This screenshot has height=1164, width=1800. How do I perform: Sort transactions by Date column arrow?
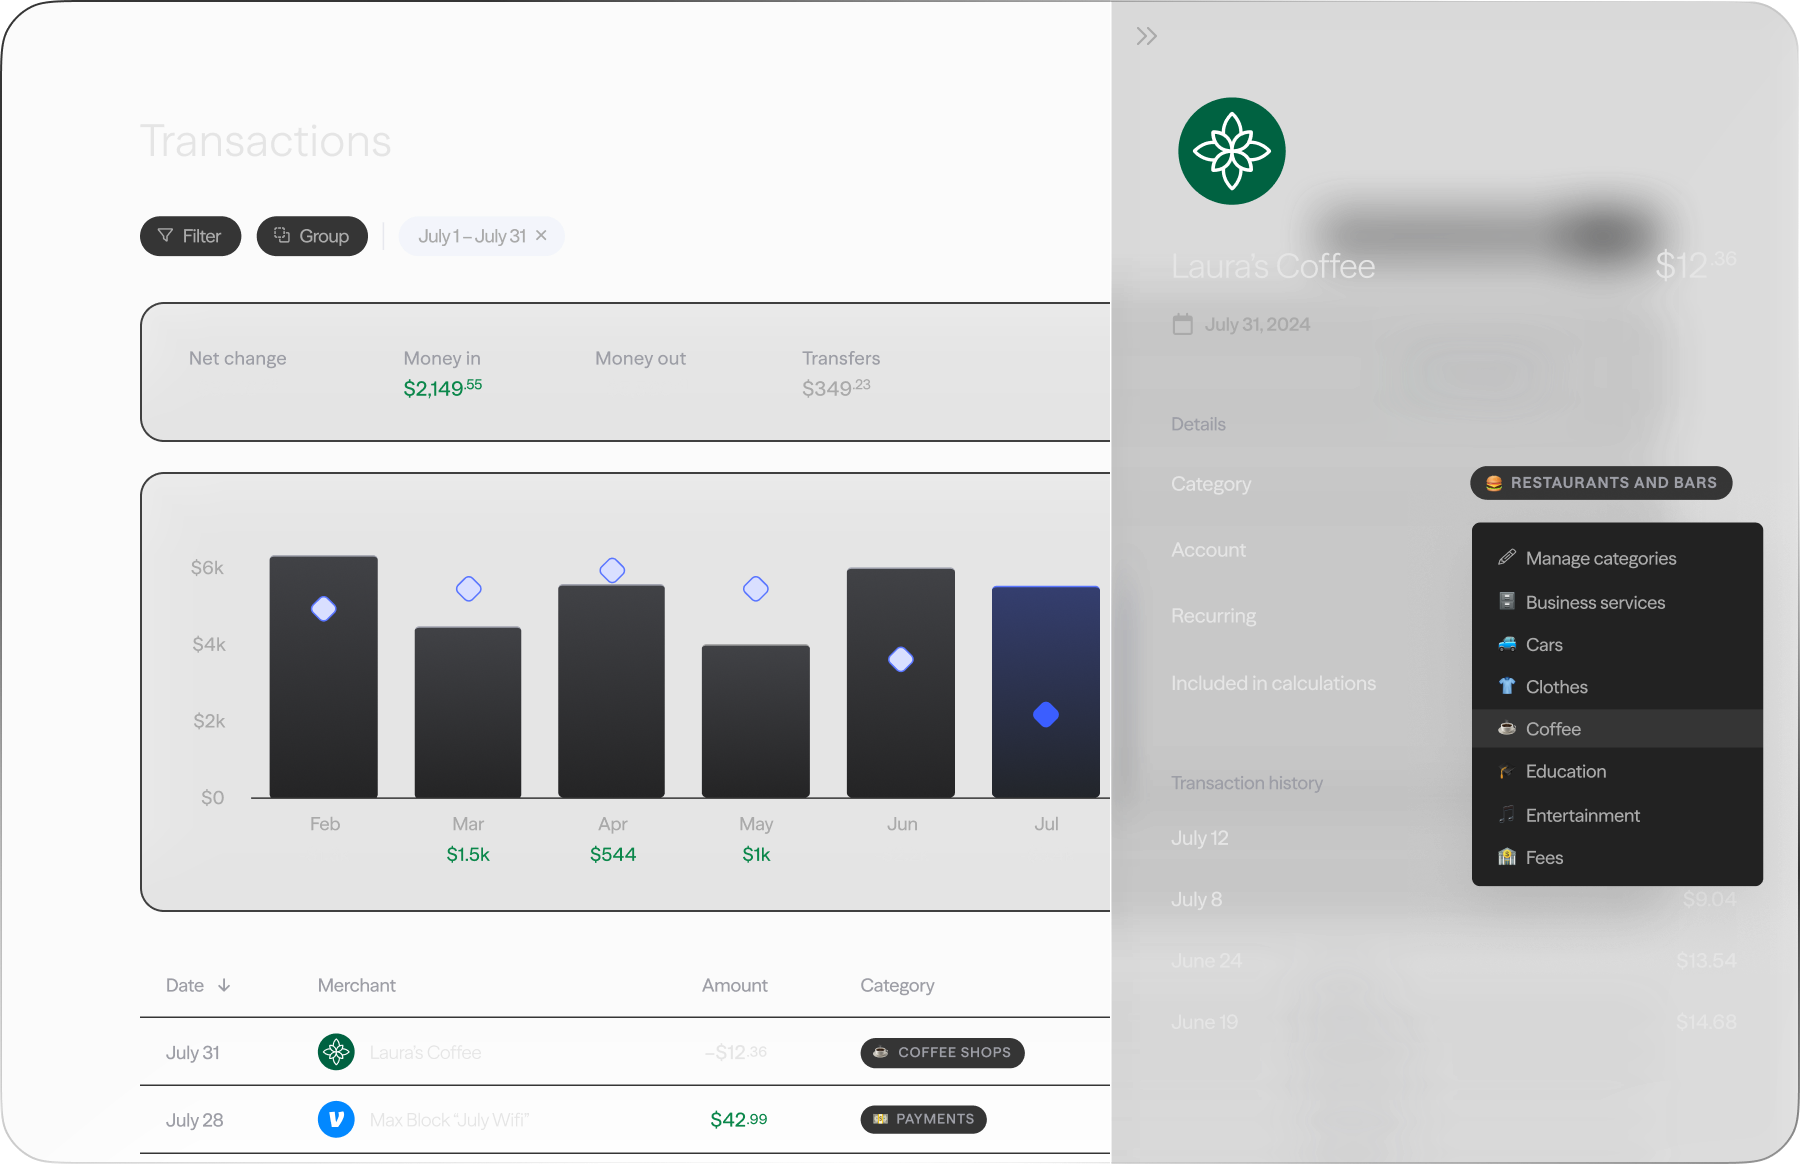tap(224, 985)
